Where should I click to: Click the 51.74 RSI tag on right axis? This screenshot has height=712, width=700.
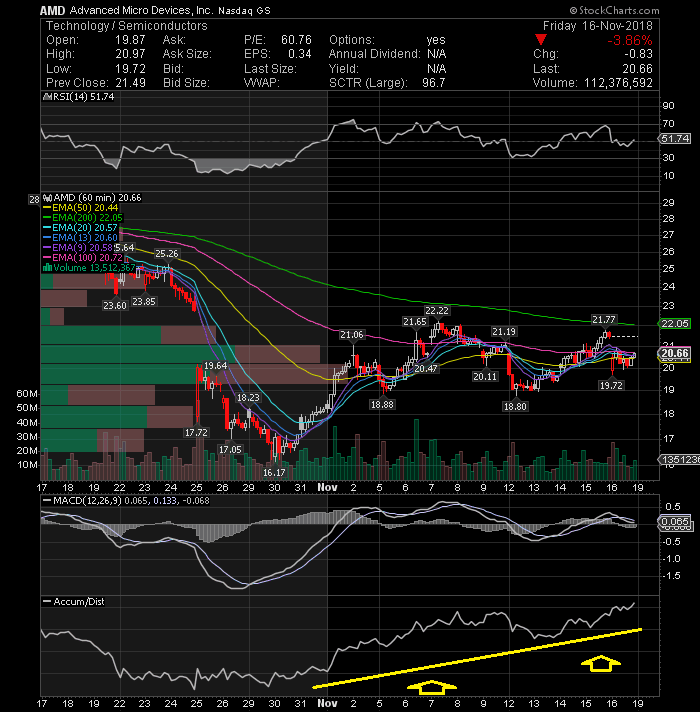click(x=675, y=138)
